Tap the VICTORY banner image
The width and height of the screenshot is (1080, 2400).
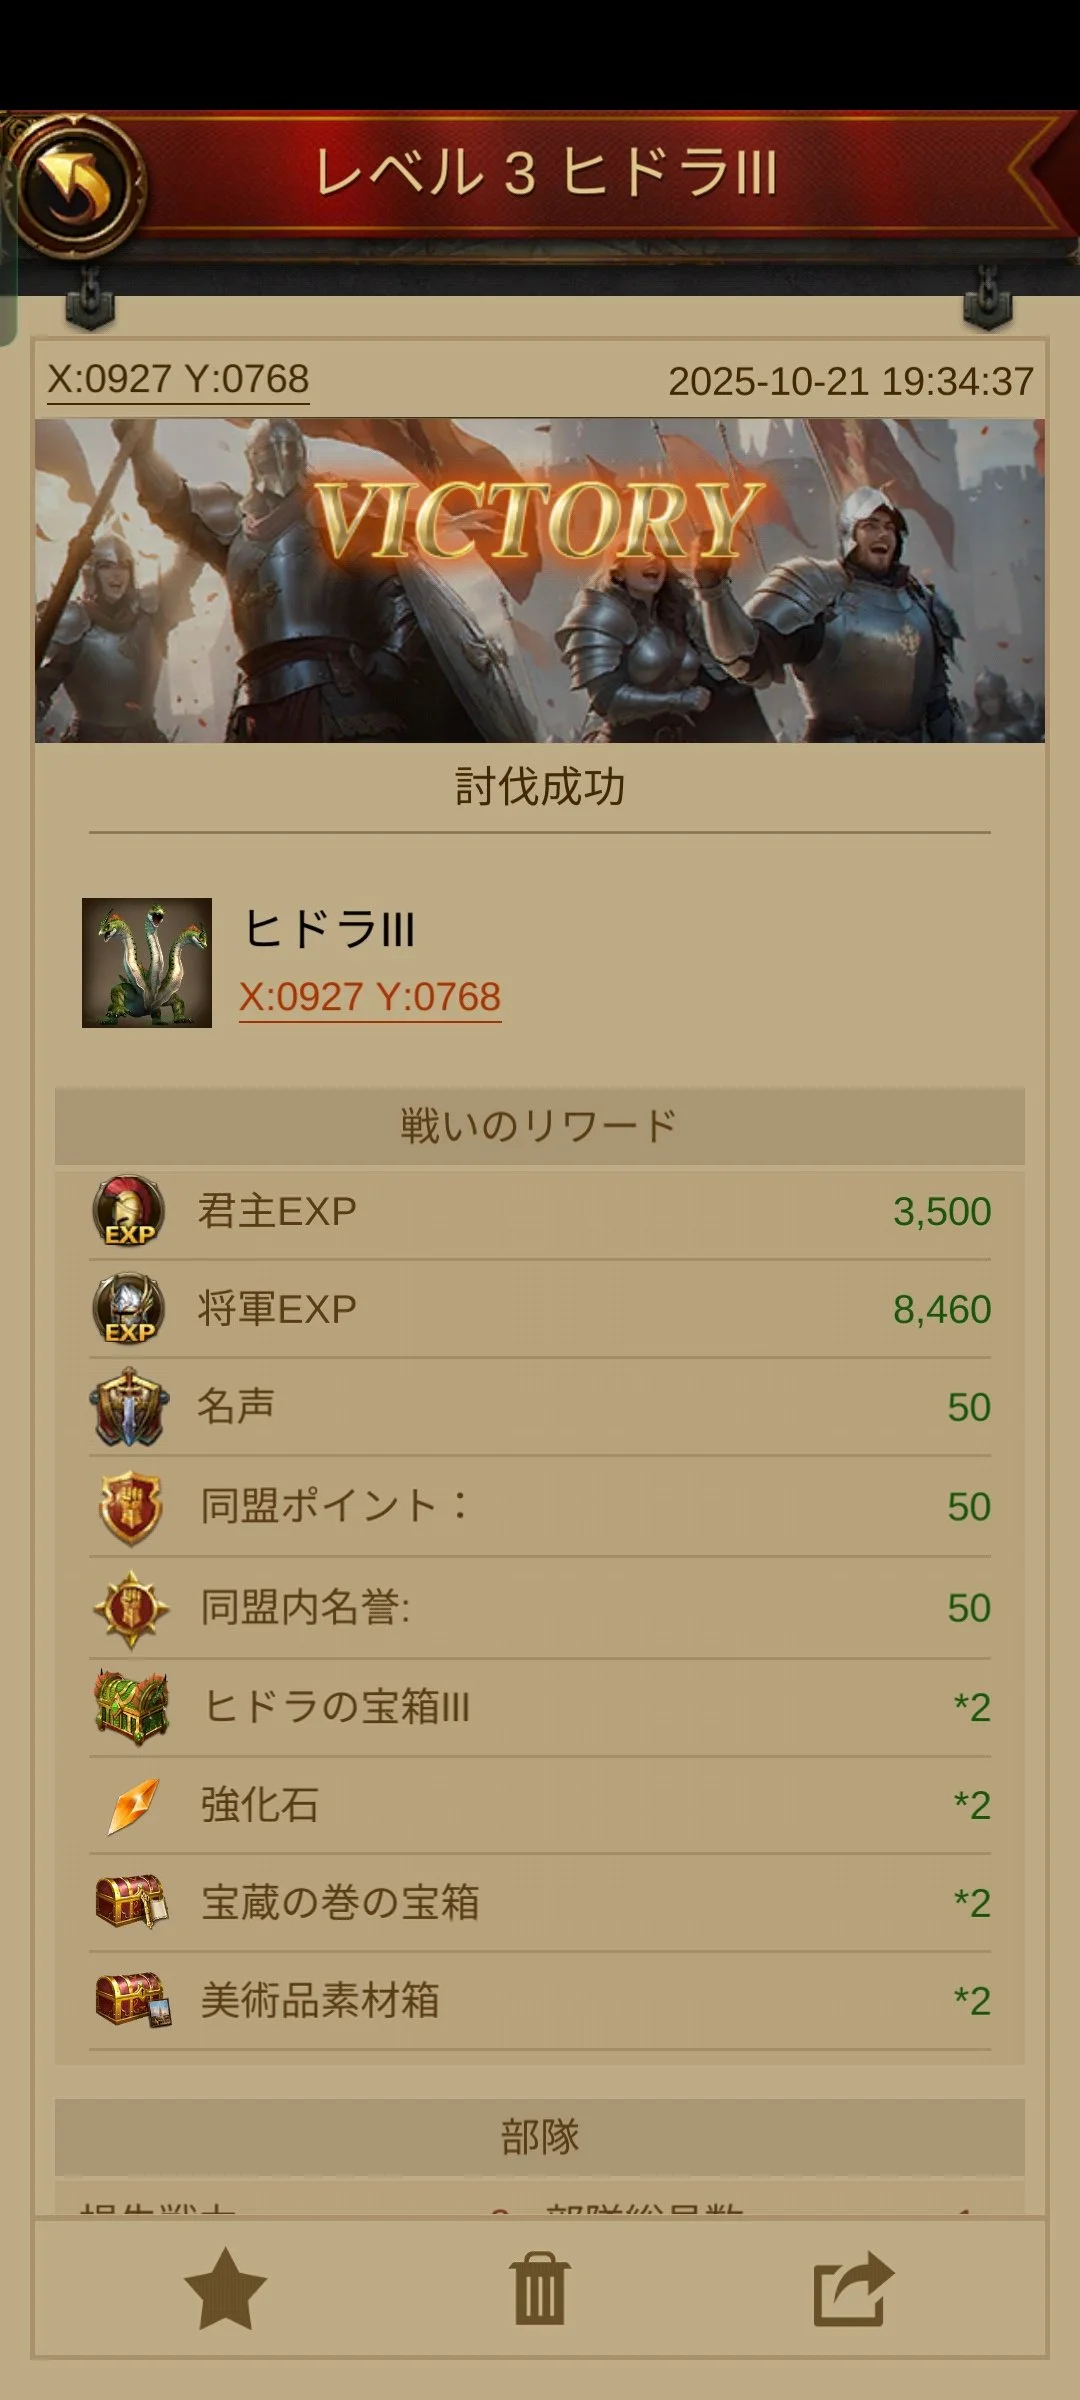[x=540, y=581]
